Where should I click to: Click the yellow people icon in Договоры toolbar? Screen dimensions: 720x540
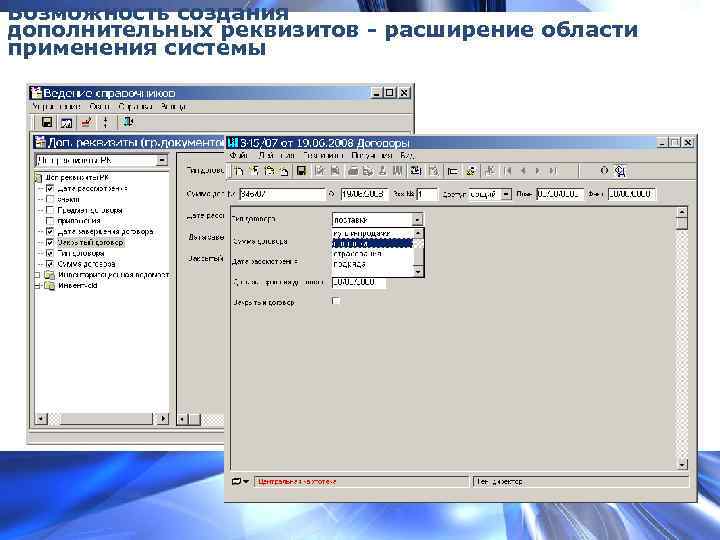pos(471,171)
